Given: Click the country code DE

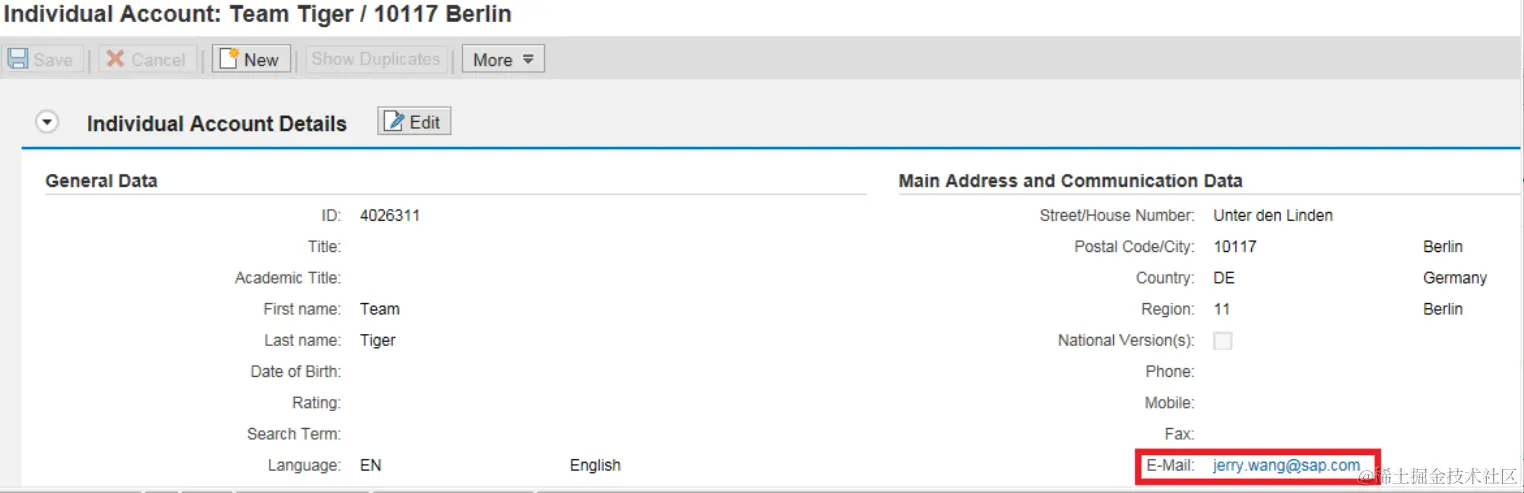Looking at the screenshot, I should (x=1224, y=278).
